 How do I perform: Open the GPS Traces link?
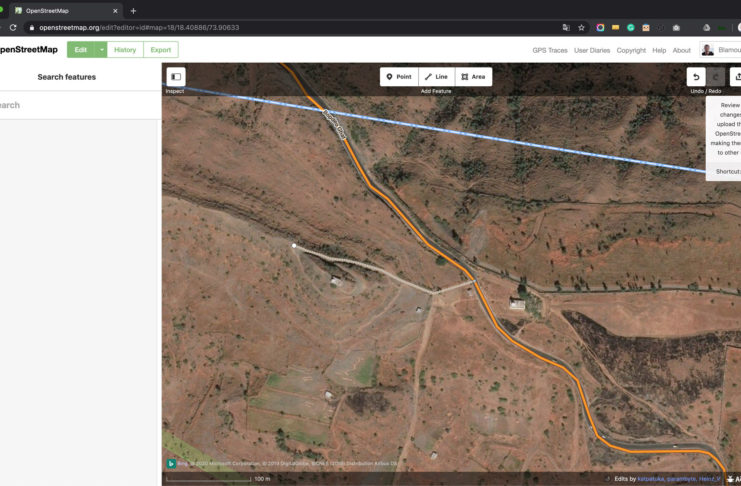click(550, 50)
